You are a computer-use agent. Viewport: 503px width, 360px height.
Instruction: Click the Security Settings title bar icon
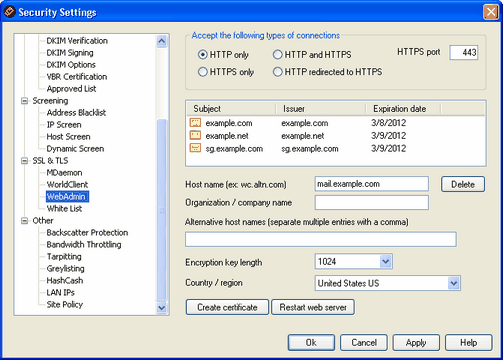(x=10, y=12)
